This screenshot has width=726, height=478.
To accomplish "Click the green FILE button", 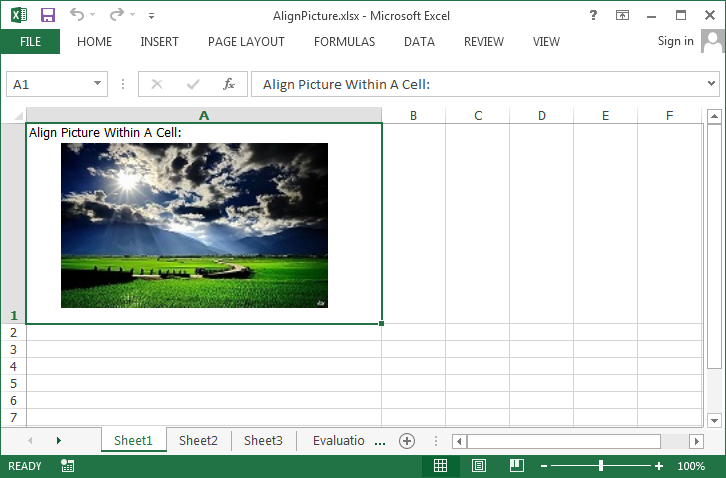I will (30, 42).
